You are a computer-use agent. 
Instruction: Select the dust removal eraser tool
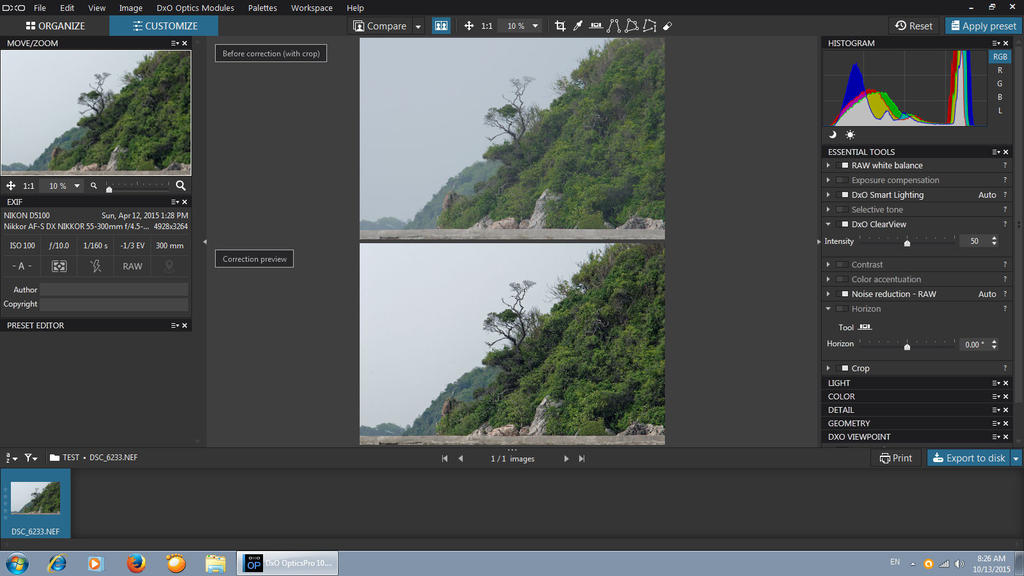(667, 26)
